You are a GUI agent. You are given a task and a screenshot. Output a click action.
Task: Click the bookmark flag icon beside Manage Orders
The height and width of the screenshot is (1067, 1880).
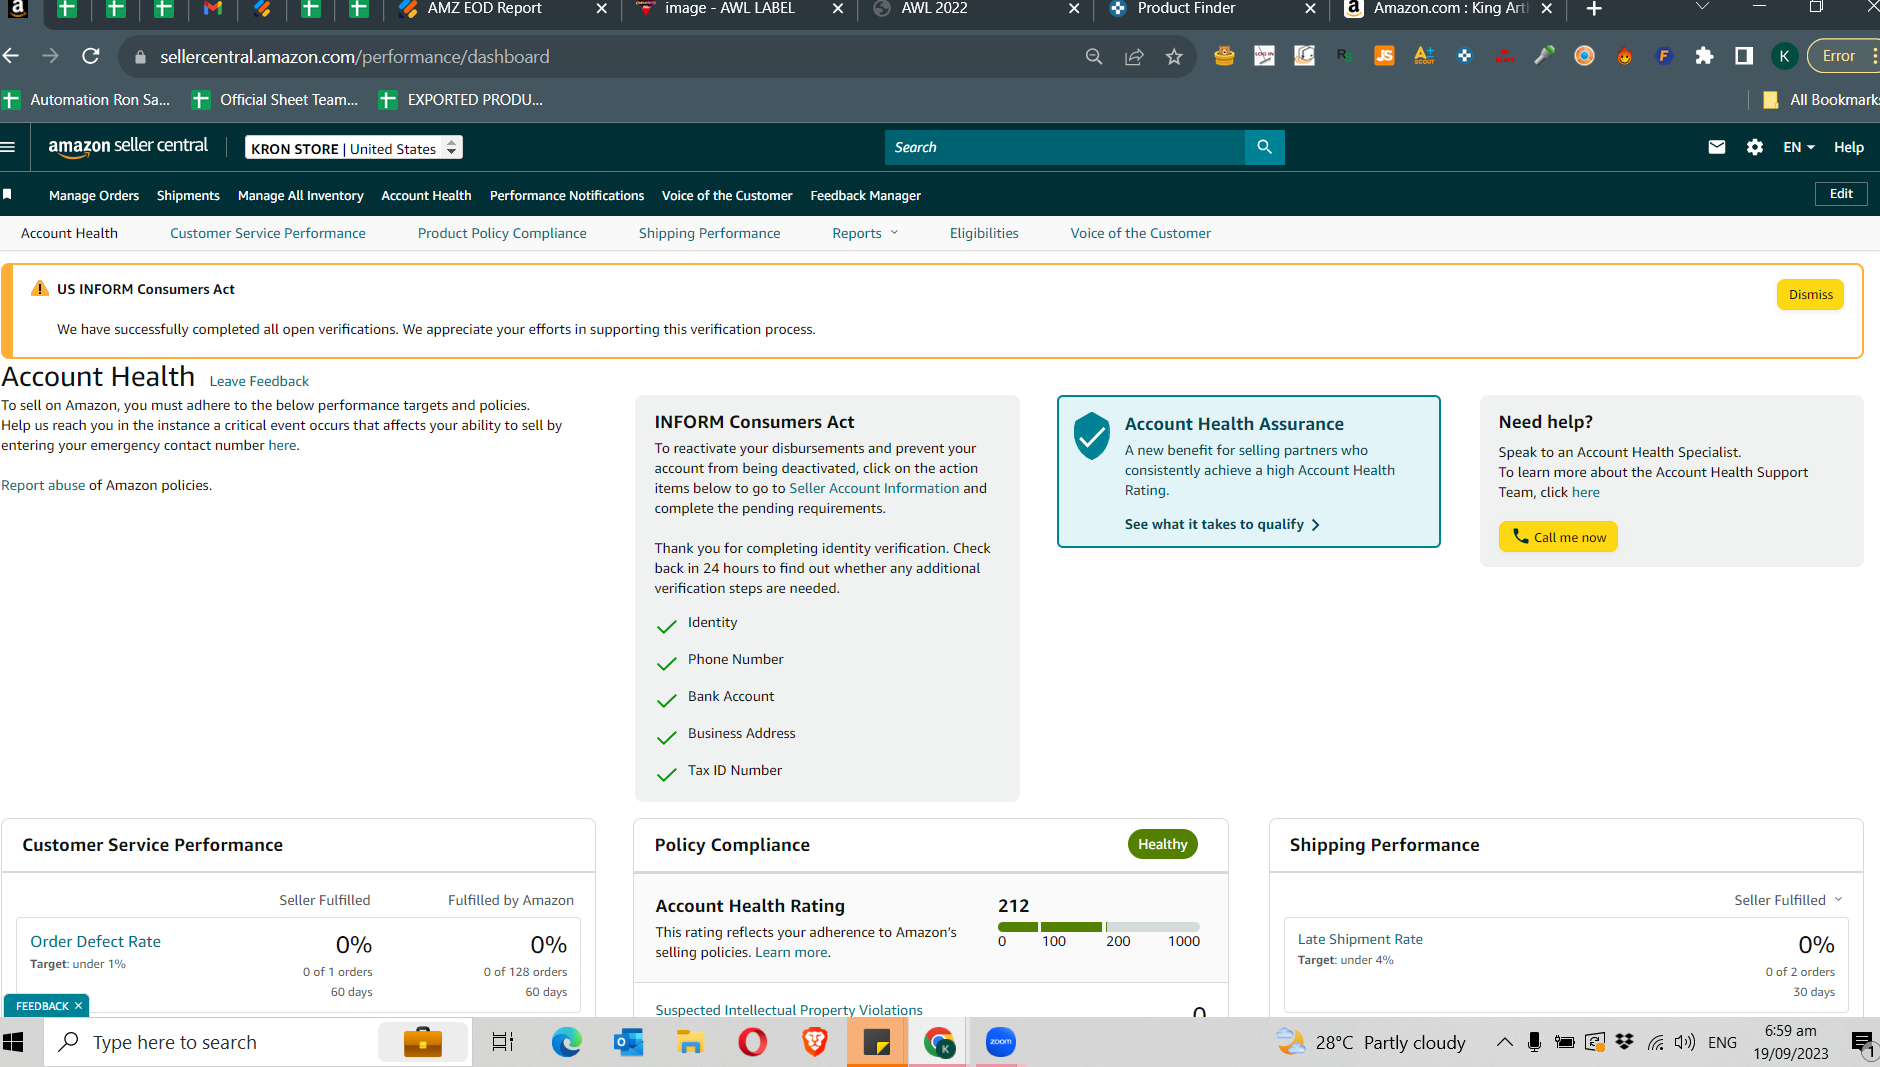[x=7, y=194]
